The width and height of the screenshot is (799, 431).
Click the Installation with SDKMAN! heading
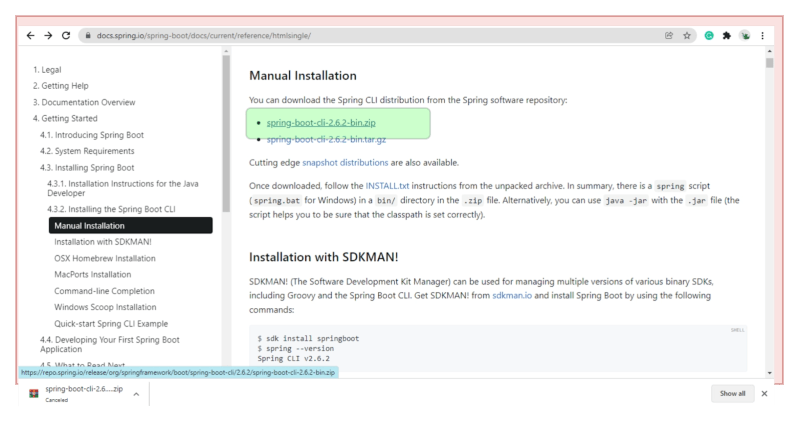point(324,257)
